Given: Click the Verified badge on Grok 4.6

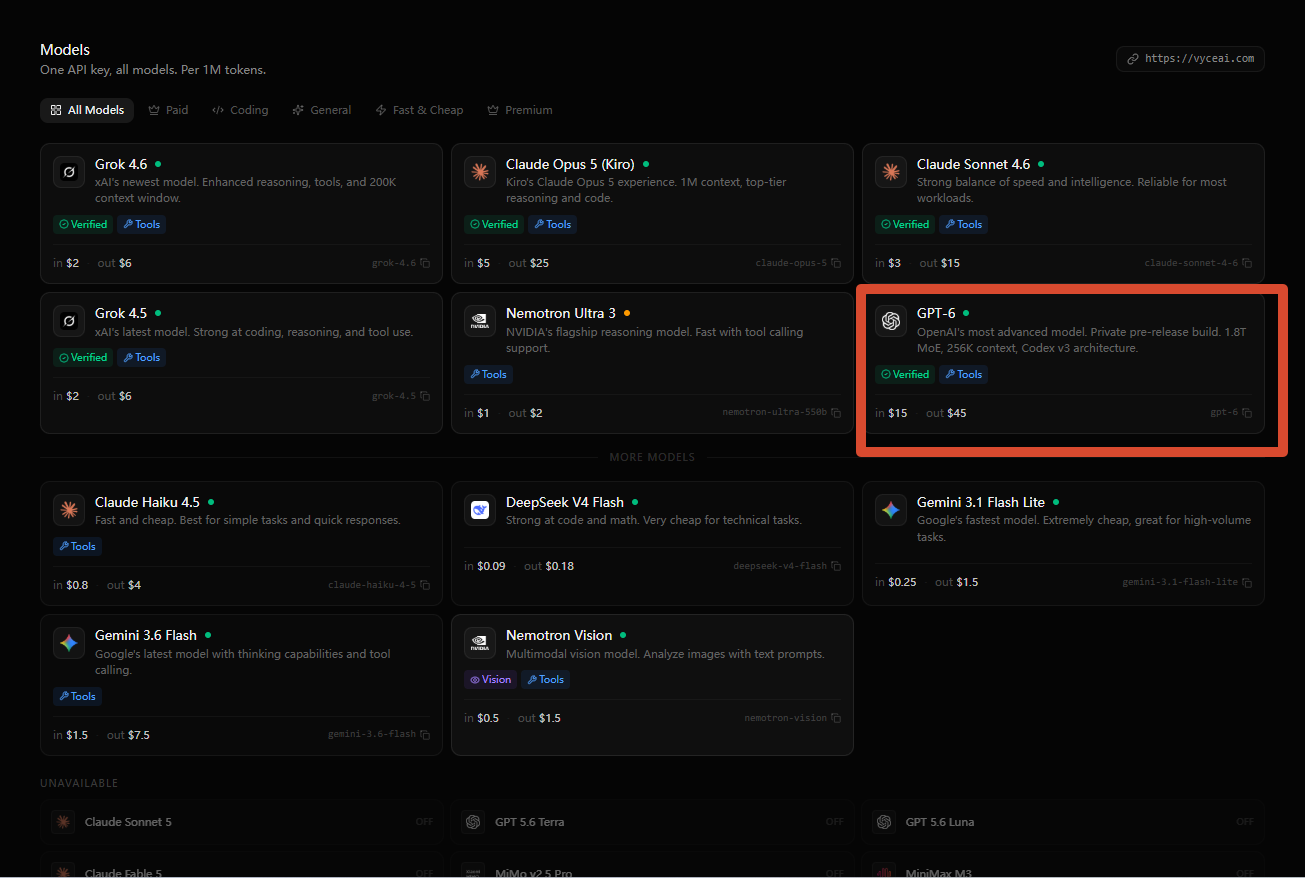Looking at the screenshot, I should [83, 224].
